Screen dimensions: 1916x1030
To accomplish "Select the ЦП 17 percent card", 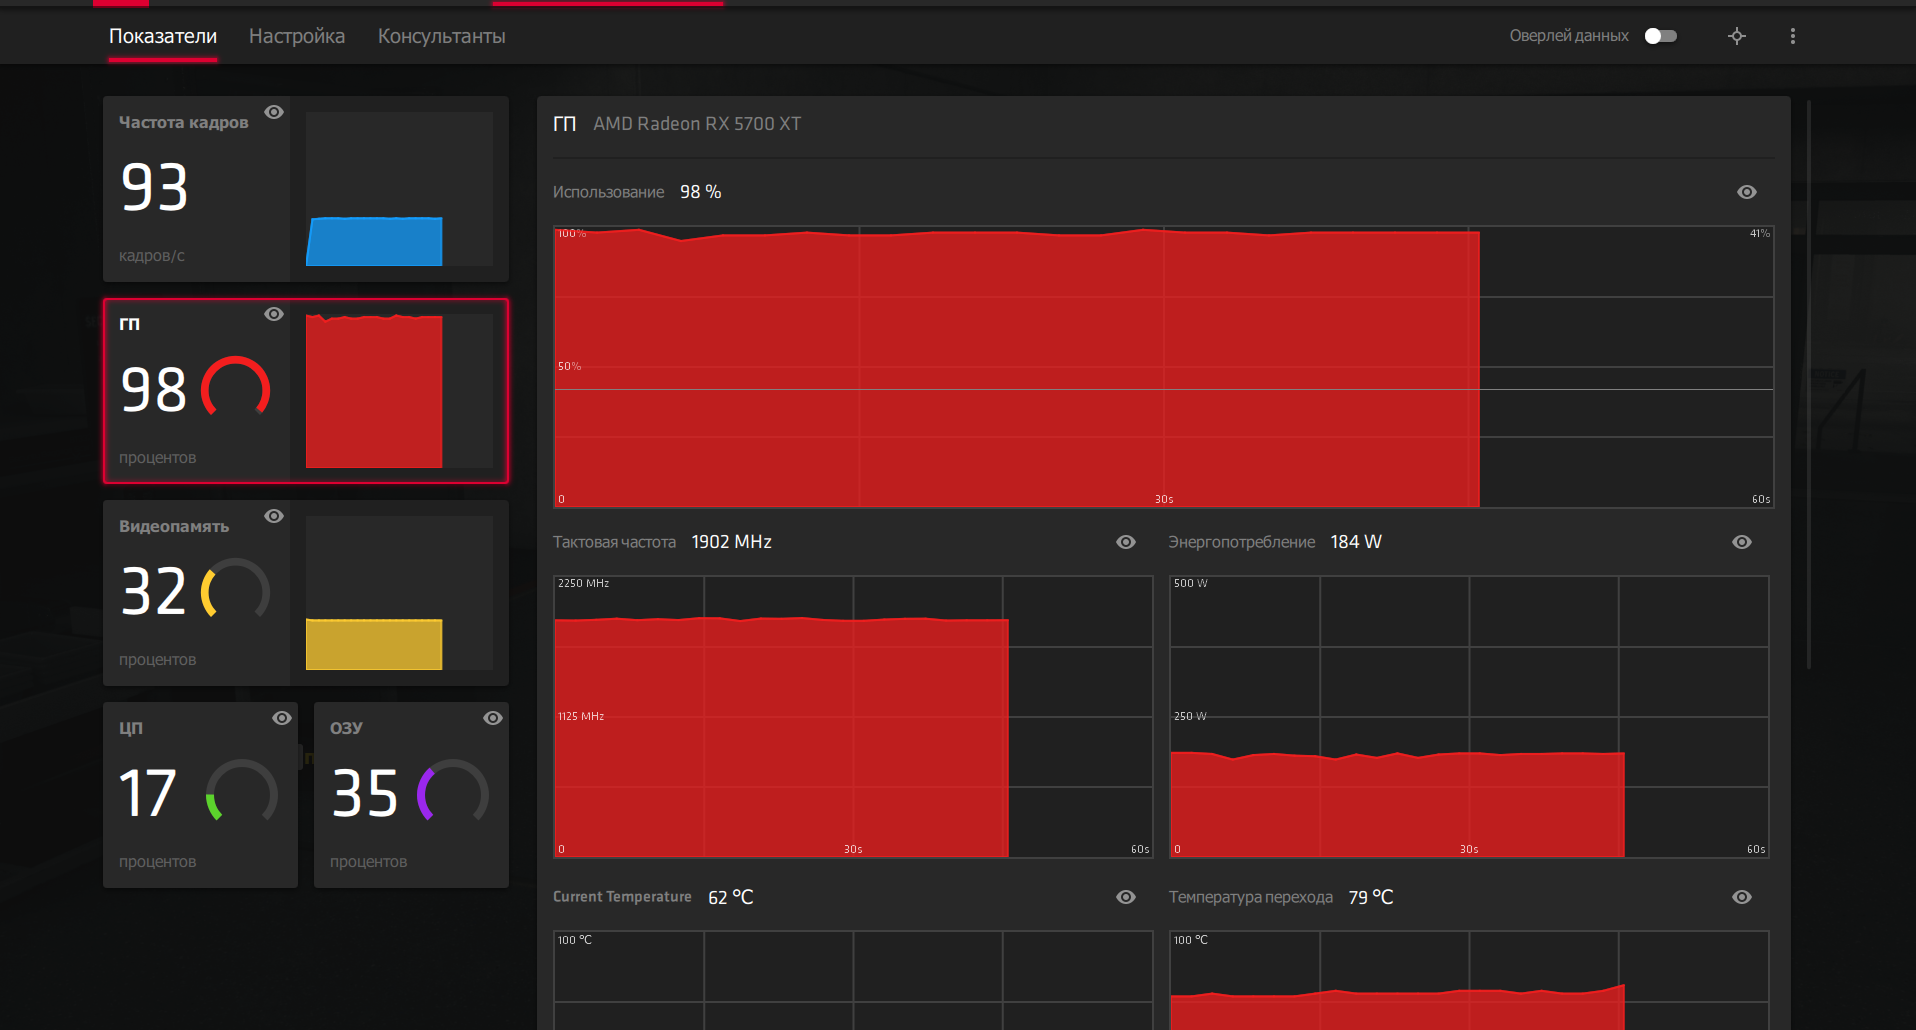I will [200, 795].
